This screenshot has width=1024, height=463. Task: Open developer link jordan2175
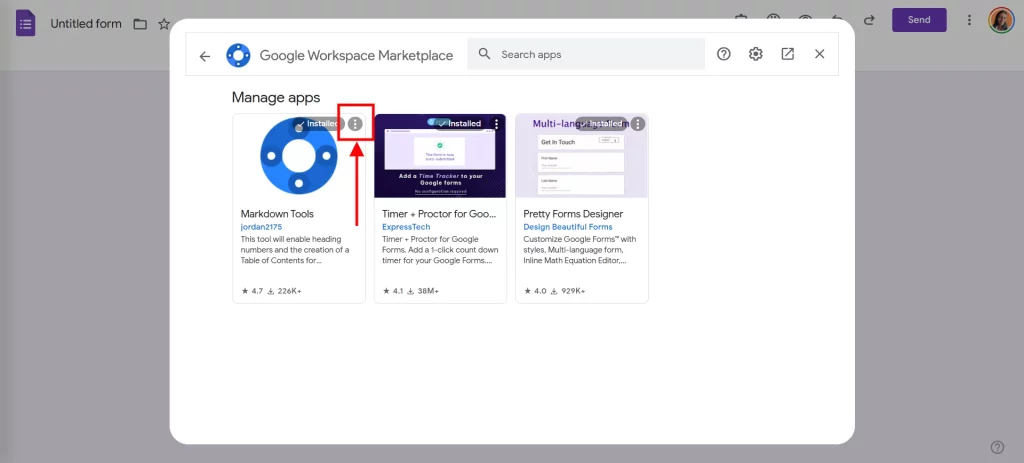(x=261, y=227)
